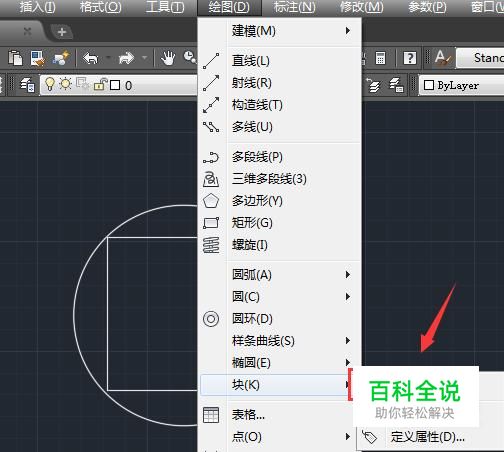The height and width of the screenshot is (452, 504).
Task: Open the Layer Properties Manager icon
Action: click(27, 85)
